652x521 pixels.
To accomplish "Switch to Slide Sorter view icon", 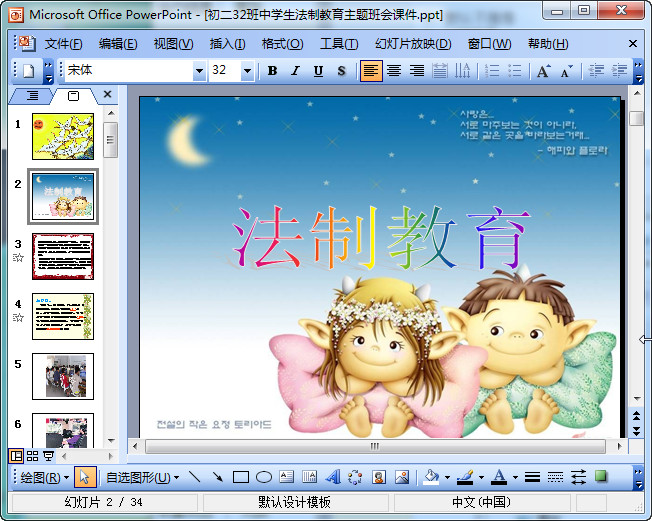I will coord(32,456).
